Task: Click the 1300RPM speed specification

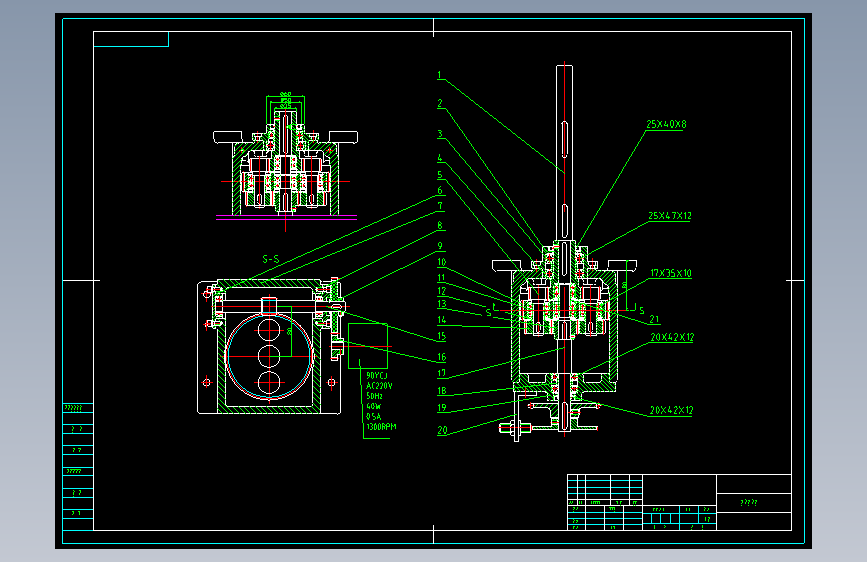Action: click(x=381, y=426)
